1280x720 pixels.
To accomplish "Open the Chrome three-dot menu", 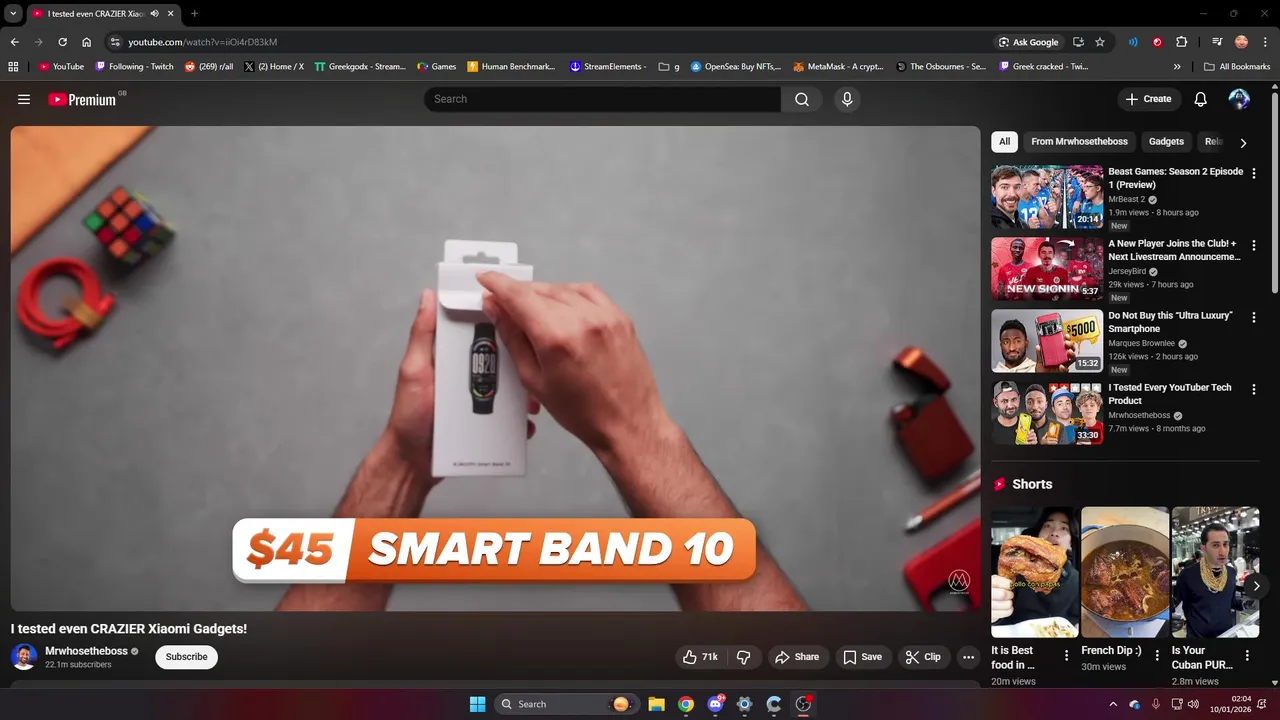I will (1265, 42).
